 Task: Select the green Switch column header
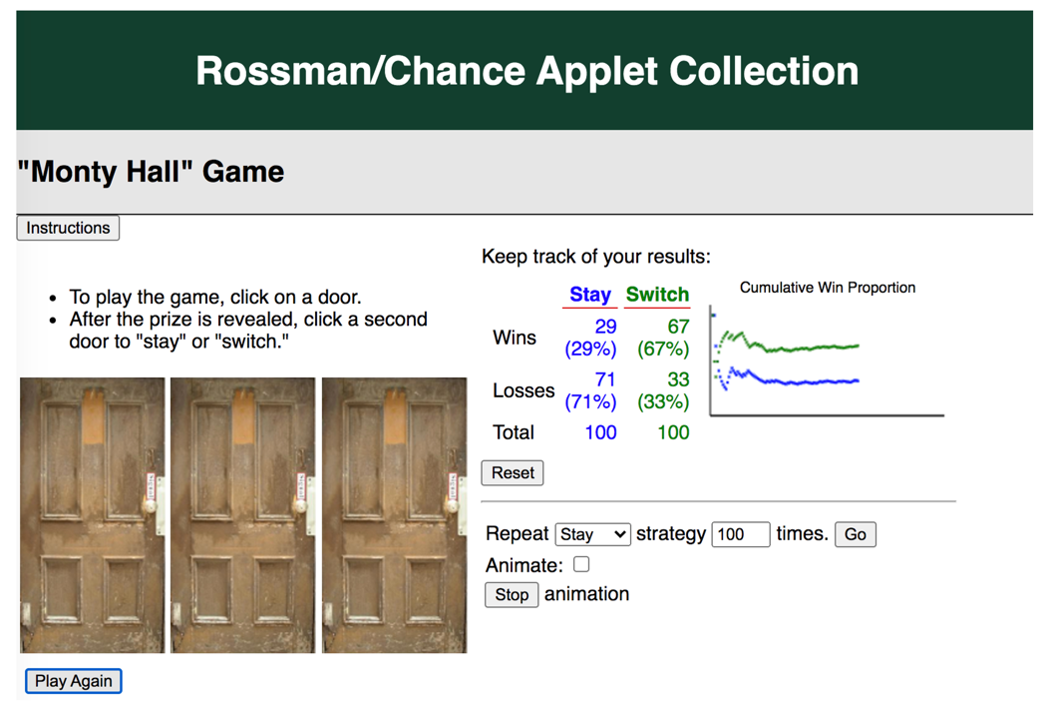click(x=657, y=295)
